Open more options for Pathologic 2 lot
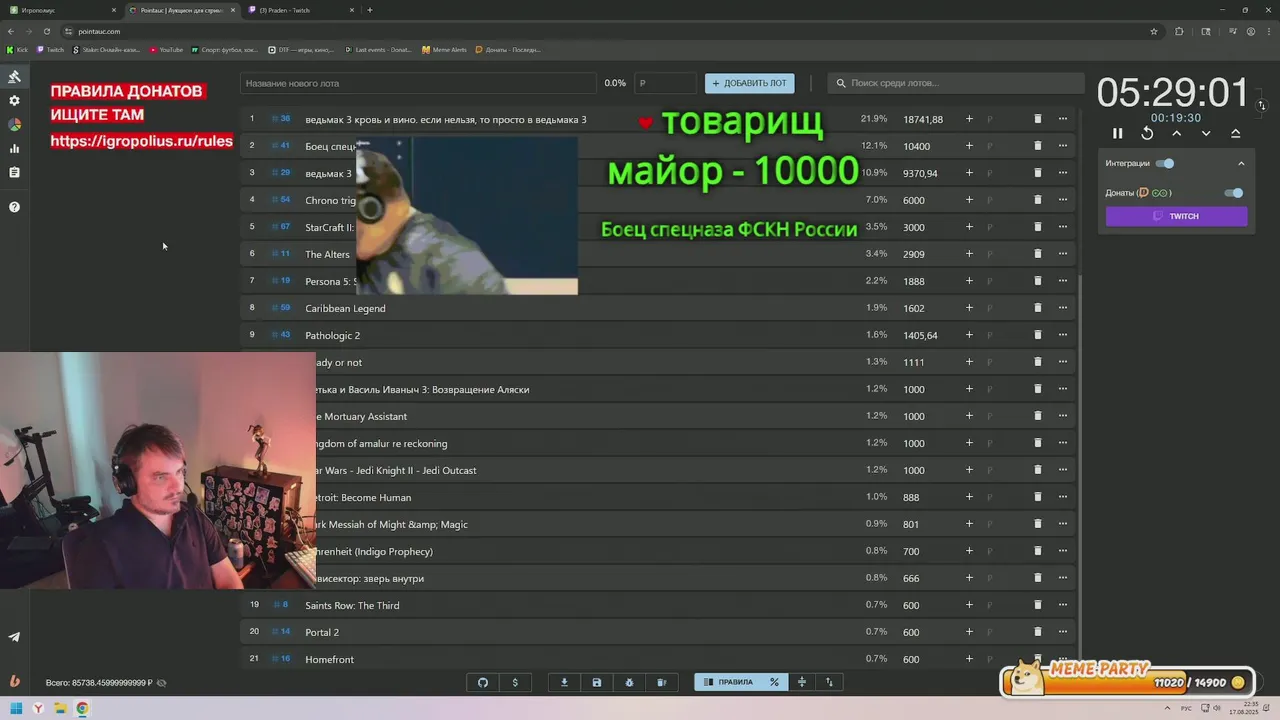Screen dimensions: 1280x720 pos(1063,335)
